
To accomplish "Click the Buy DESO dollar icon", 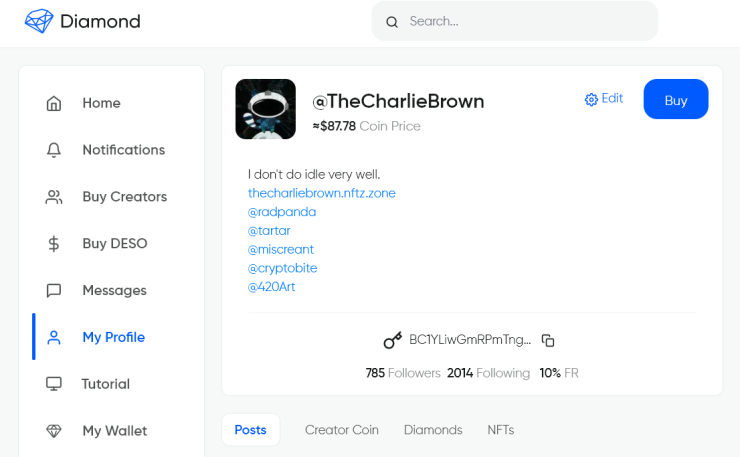I will [54, 244].
